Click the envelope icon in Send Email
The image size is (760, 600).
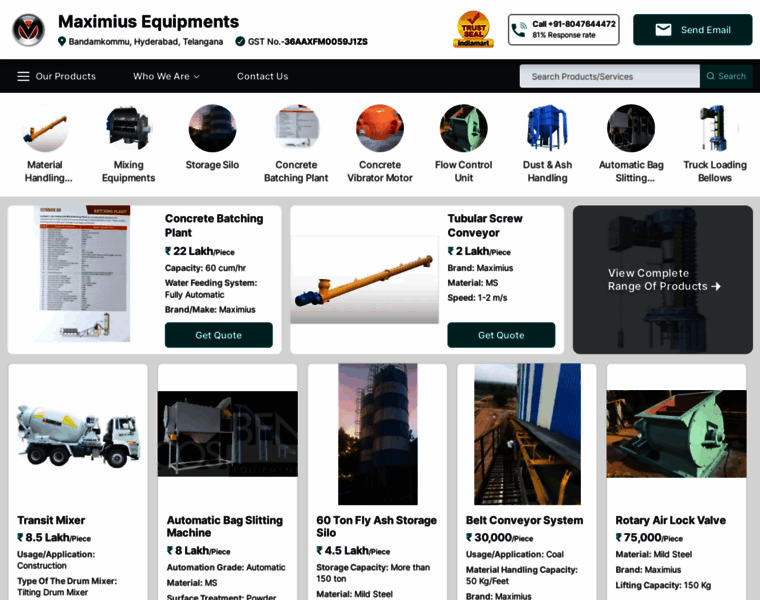[663, 30]
